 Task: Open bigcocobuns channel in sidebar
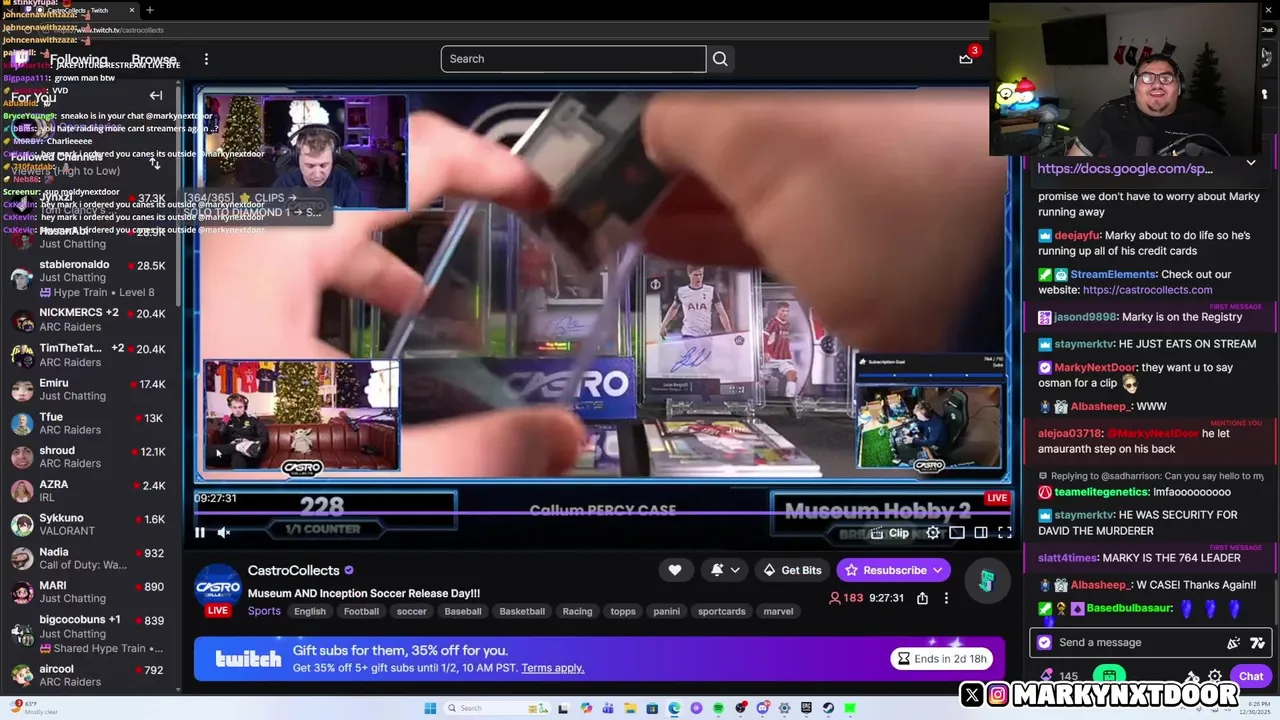(x=90, y=634)
